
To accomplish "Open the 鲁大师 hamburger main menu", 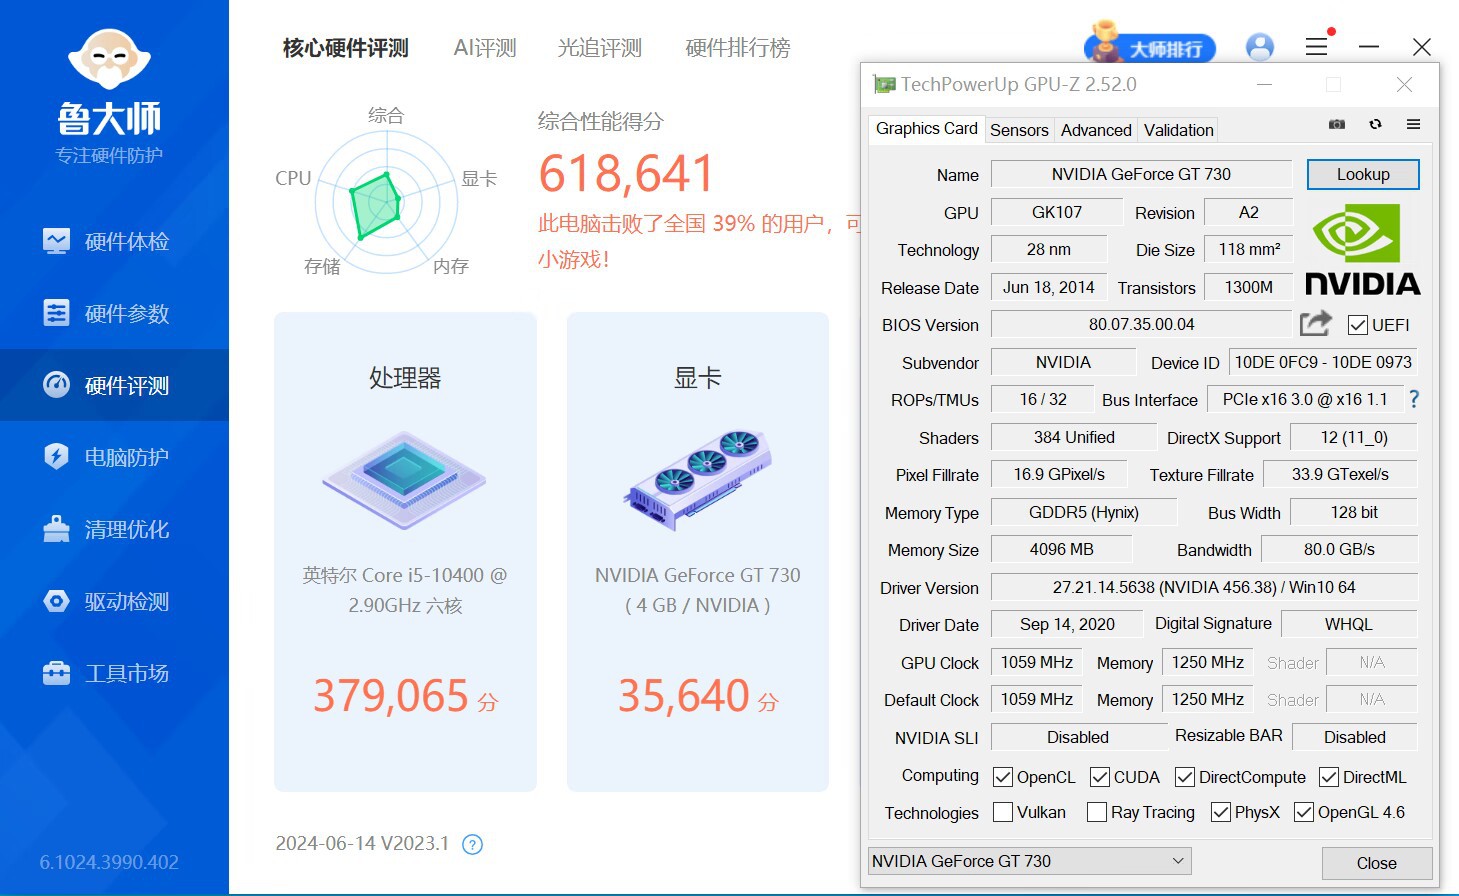I will tap(1316, 47).
